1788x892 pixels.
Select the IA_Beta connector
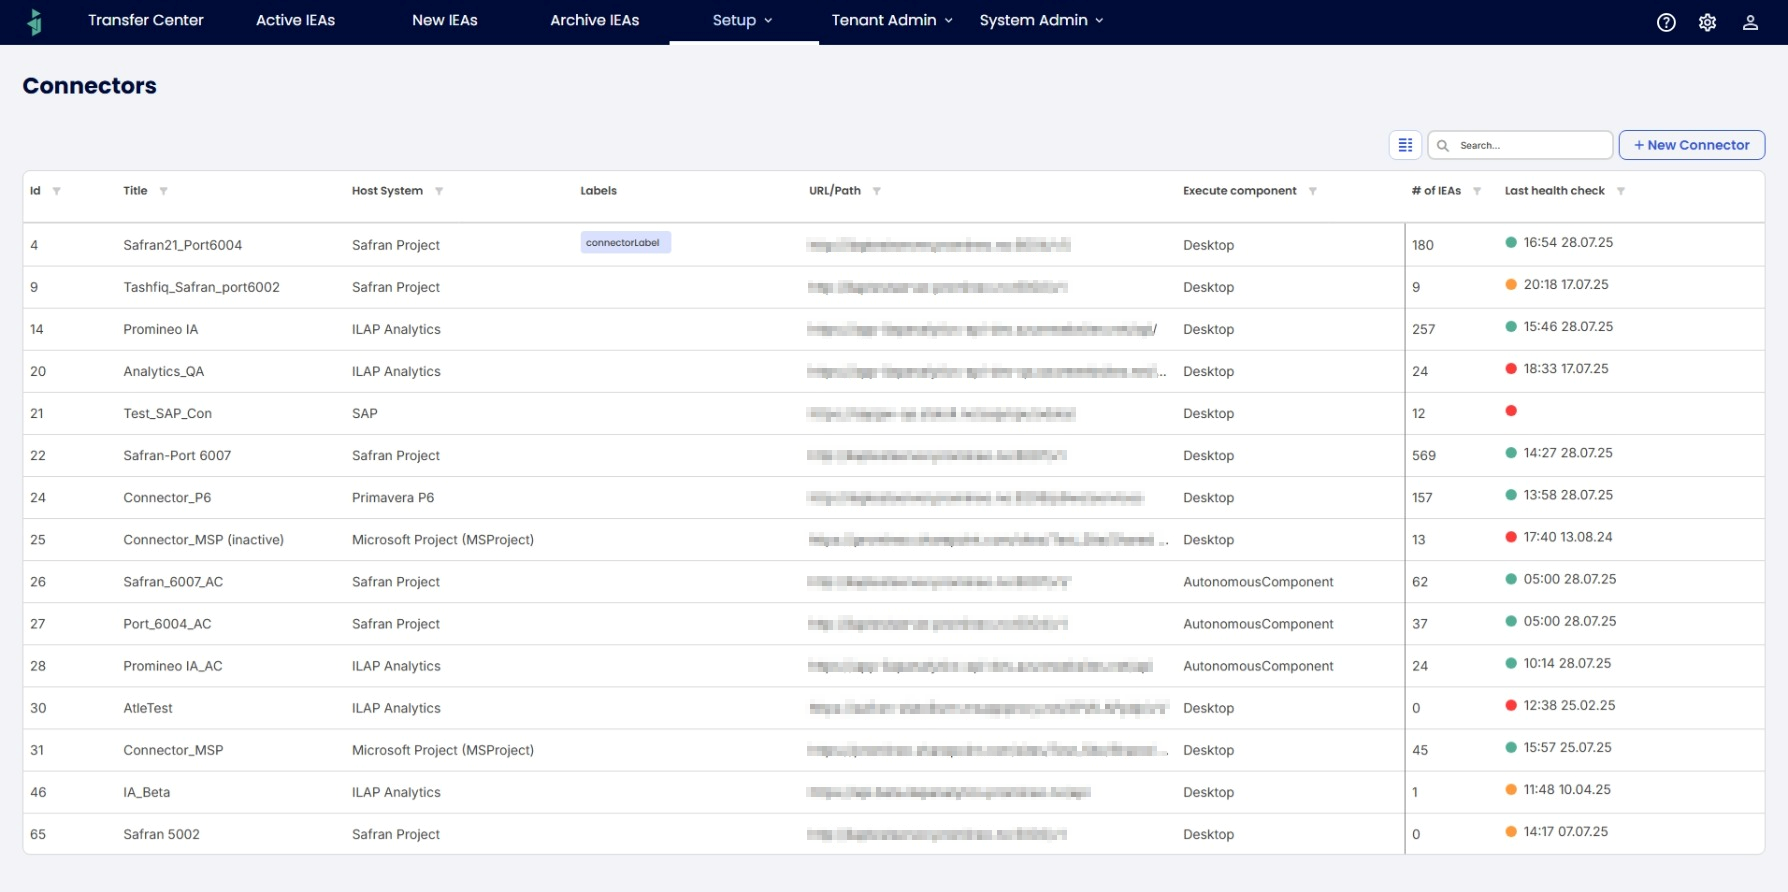pyautogui.click(x=147, y=792)
